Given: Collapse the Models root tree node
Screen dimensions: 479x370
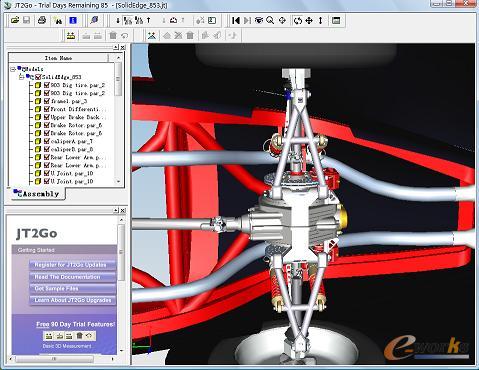Looking at the screenshot, I should 13,69.
